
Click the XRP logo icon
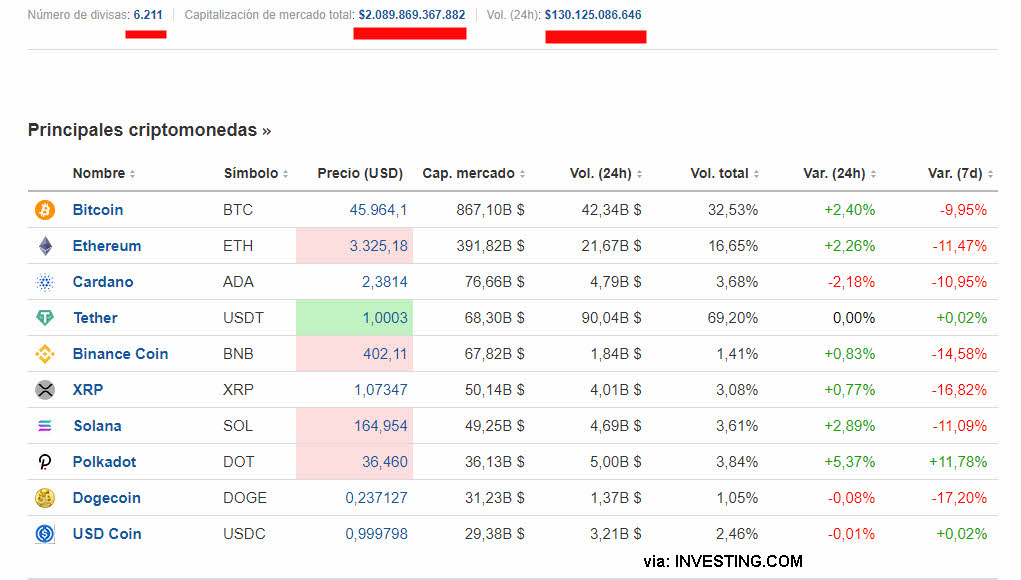(x=45, y=390)
